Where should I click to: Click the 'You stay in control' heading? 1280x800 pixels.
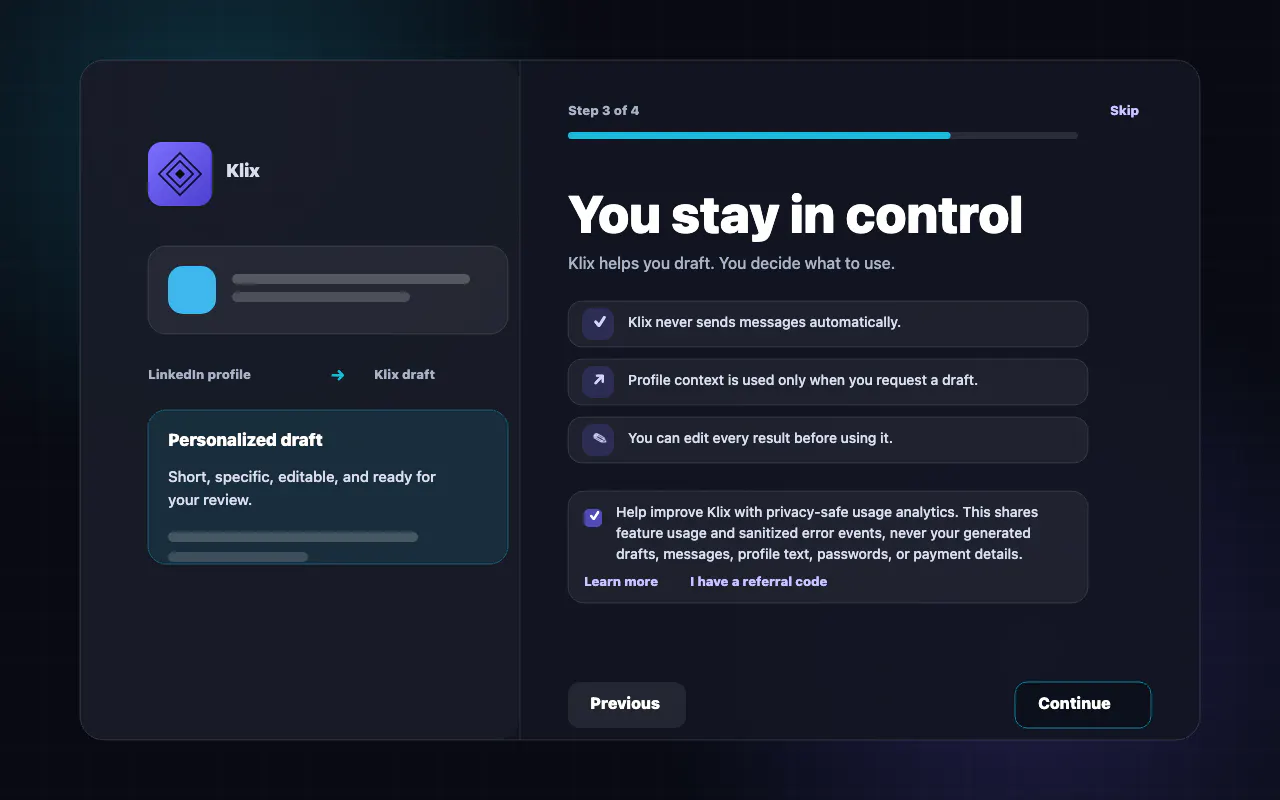click(x=795, y=215)
